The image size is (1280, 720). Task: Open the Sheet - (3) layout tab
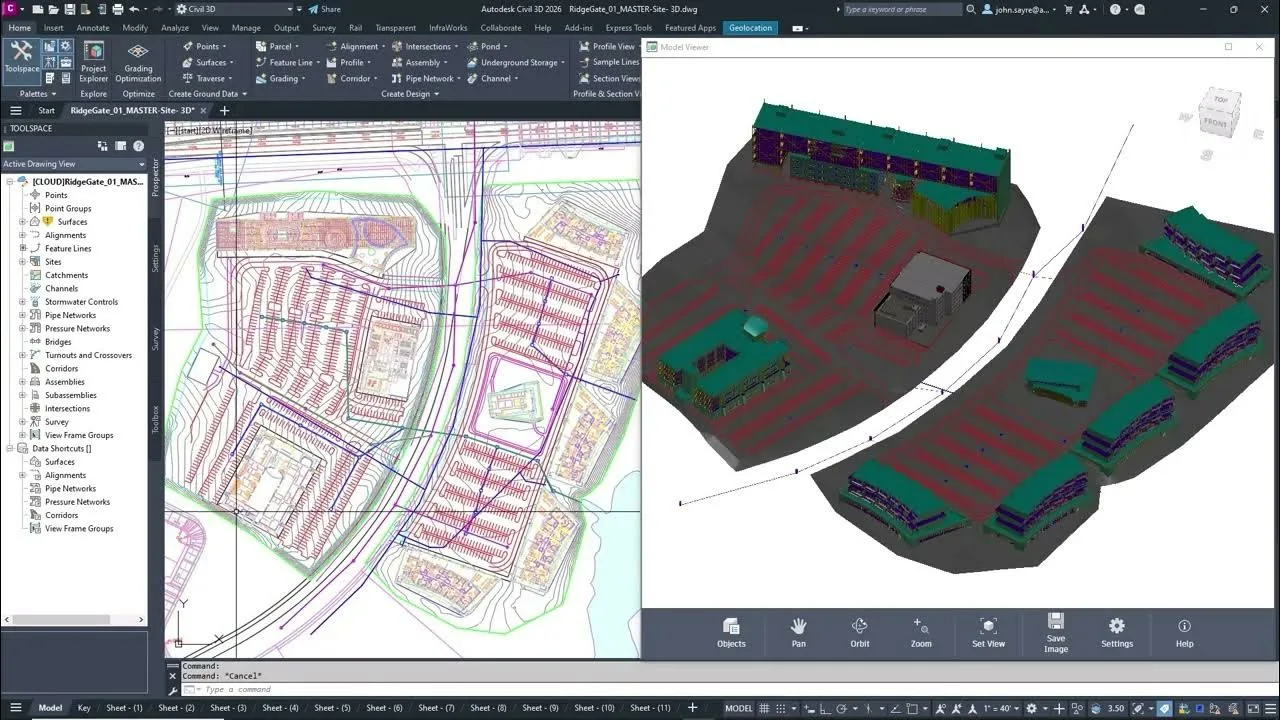point(228,707)
